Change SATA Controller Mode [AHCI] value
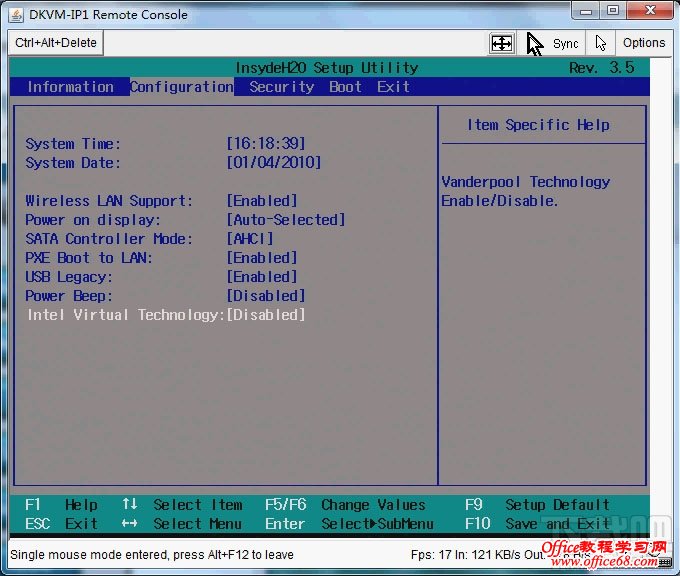 point(250,239)
